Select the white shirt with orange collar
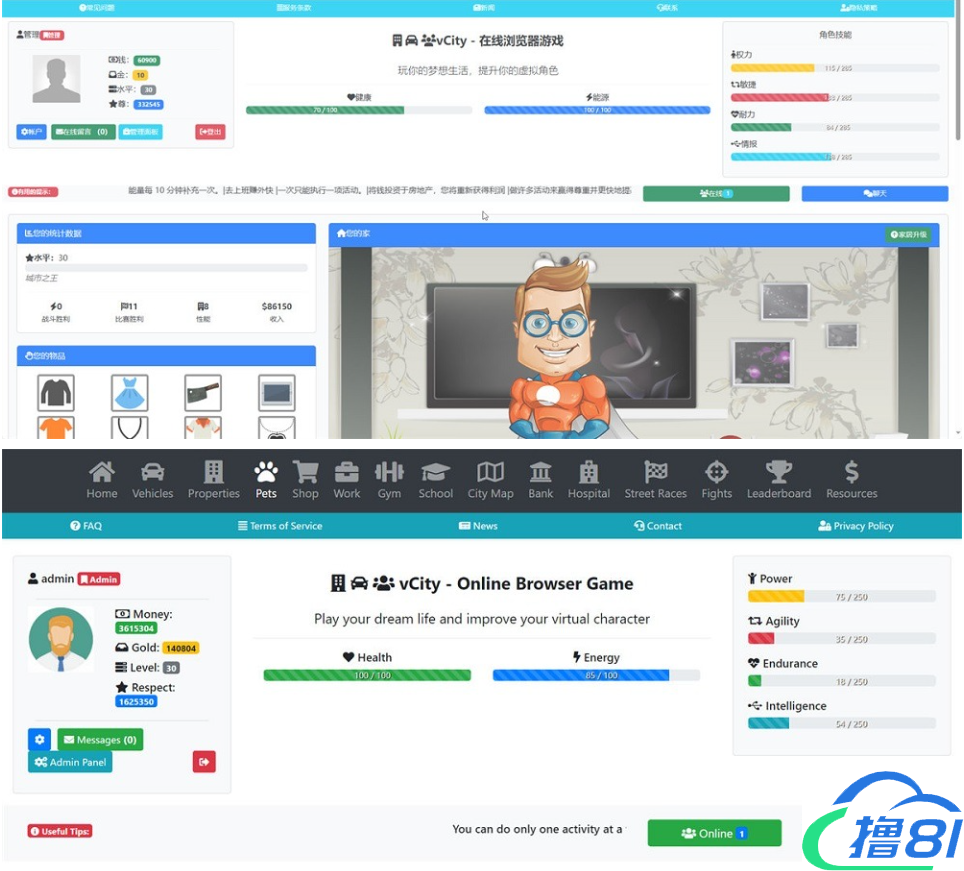Image resolution: width=964 pixels, height=871 pixels. coord(203,428)
